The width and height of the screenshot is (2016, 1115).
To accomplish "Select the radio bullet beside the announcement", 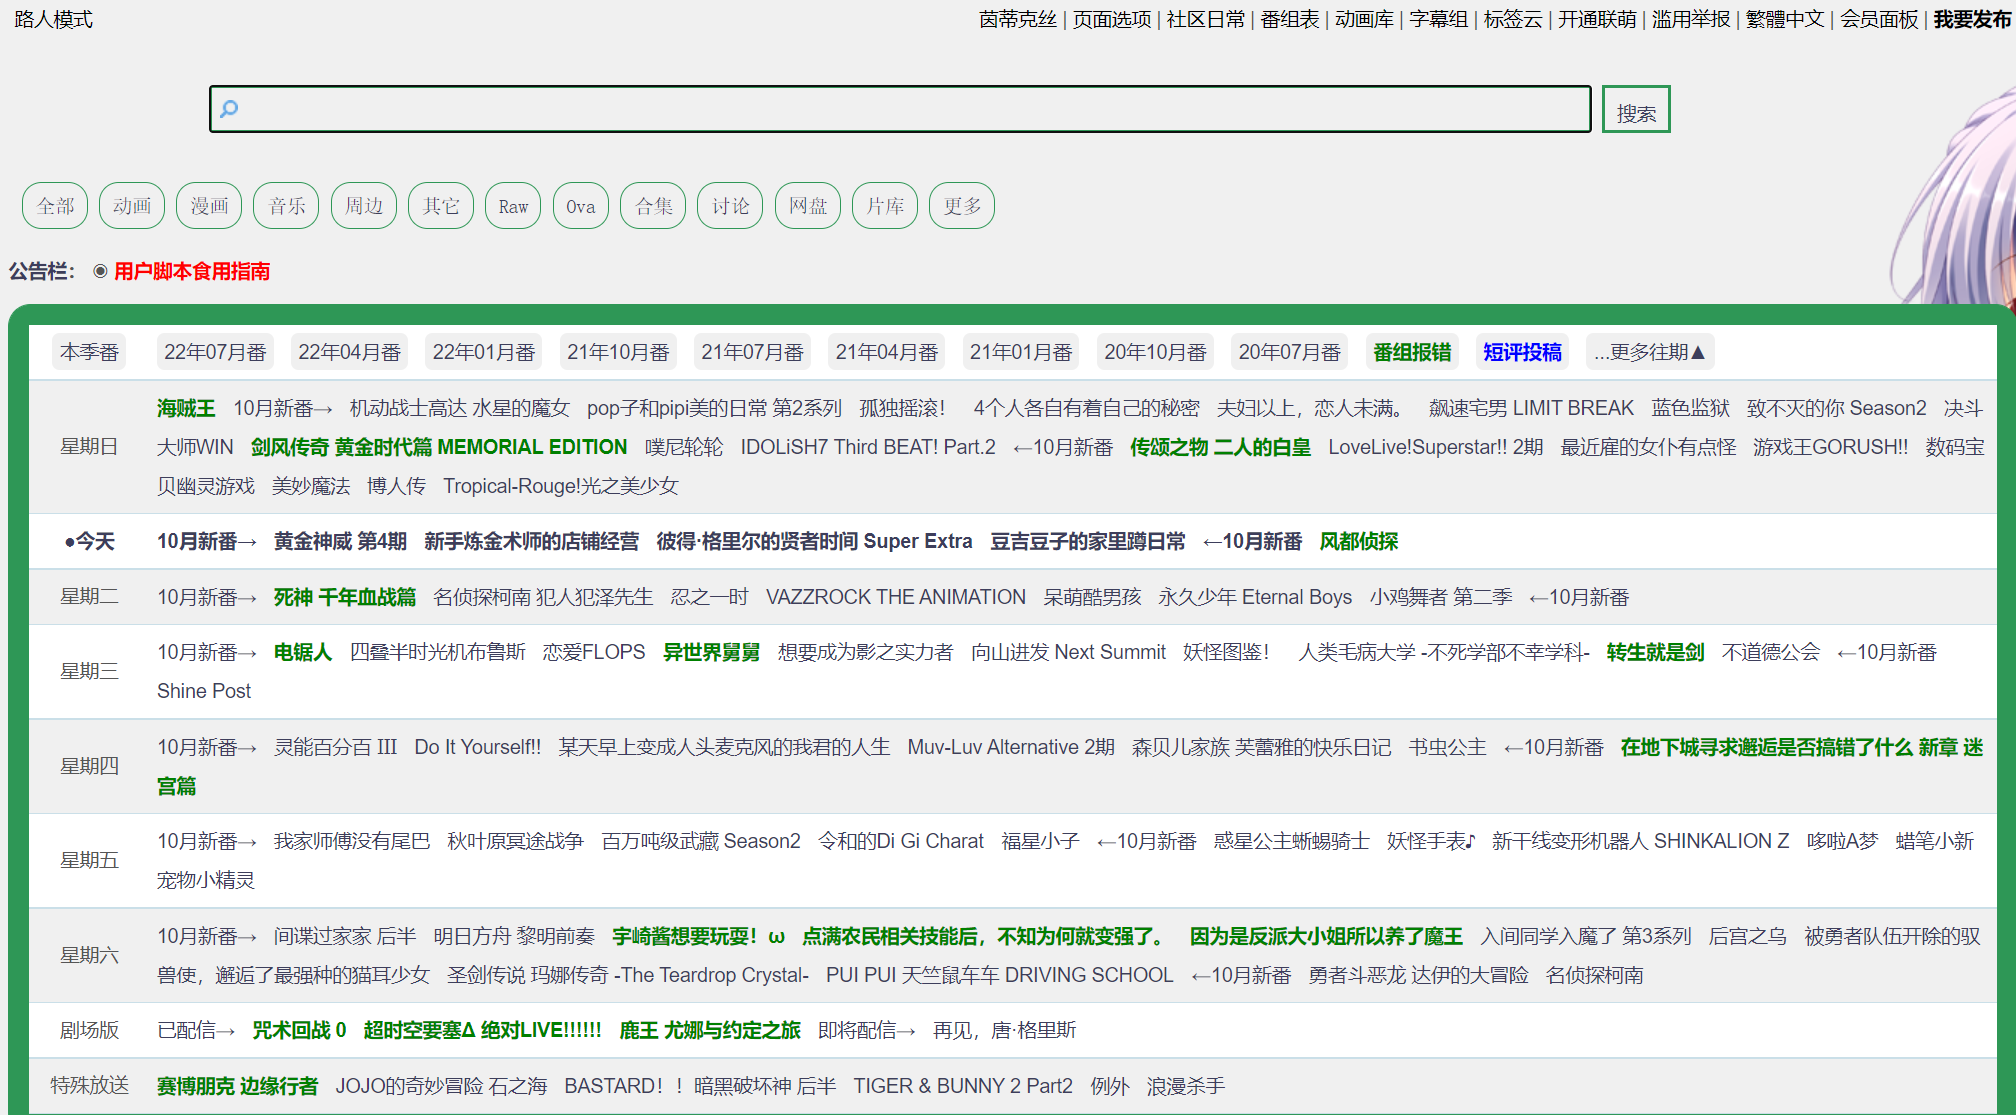I will click(100, 271).
